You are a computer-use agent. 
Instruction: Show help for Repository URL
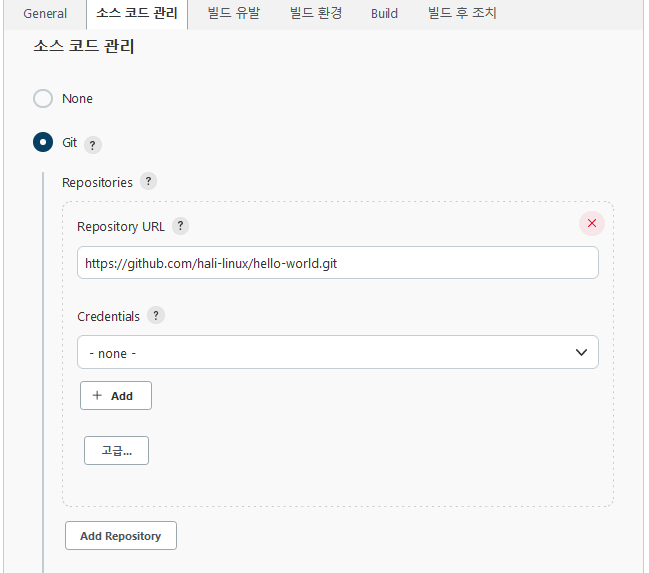pos(180,226)
